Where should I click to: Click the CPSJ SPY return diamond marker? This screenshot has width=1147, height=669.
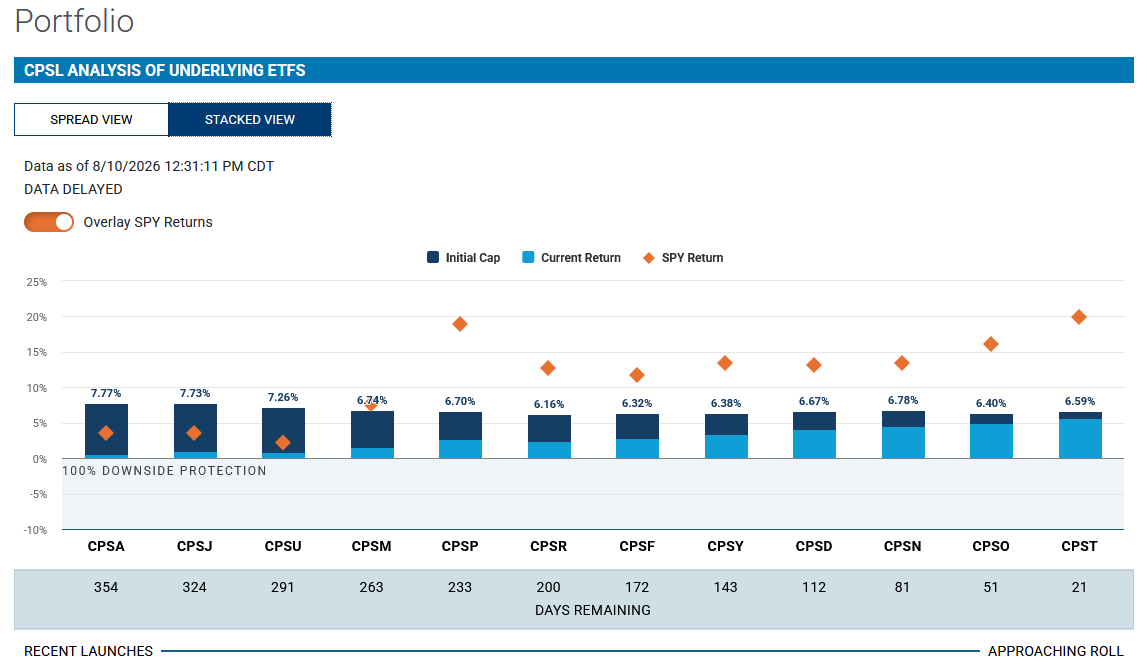pyautogui.click(x=194, y=433)
